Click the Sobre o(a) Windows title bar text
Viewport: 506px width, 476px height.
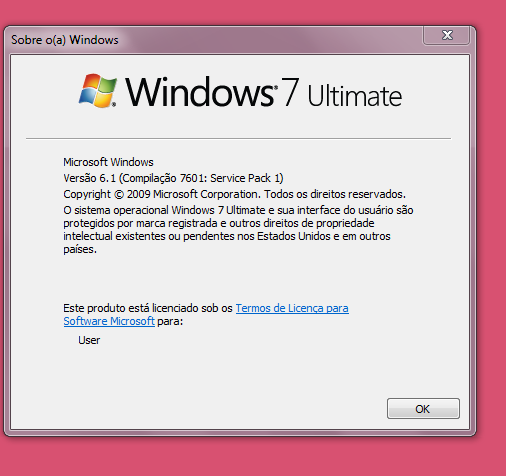pyautogui.click(x=65, y=40)
